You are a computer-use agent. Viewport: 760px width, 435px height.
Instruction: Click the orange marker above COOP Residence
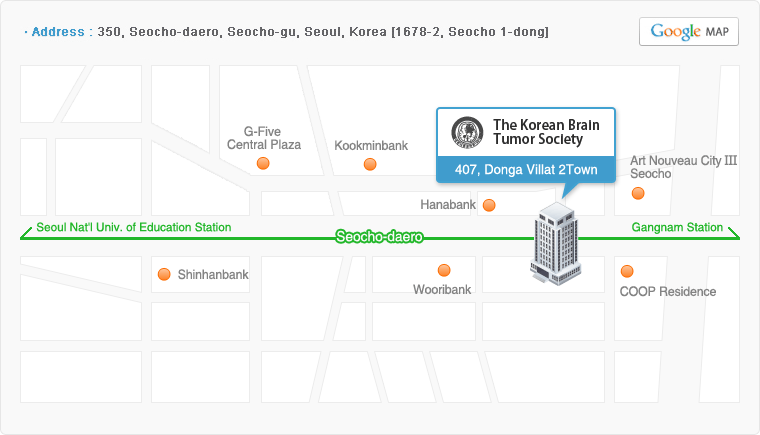627,271
